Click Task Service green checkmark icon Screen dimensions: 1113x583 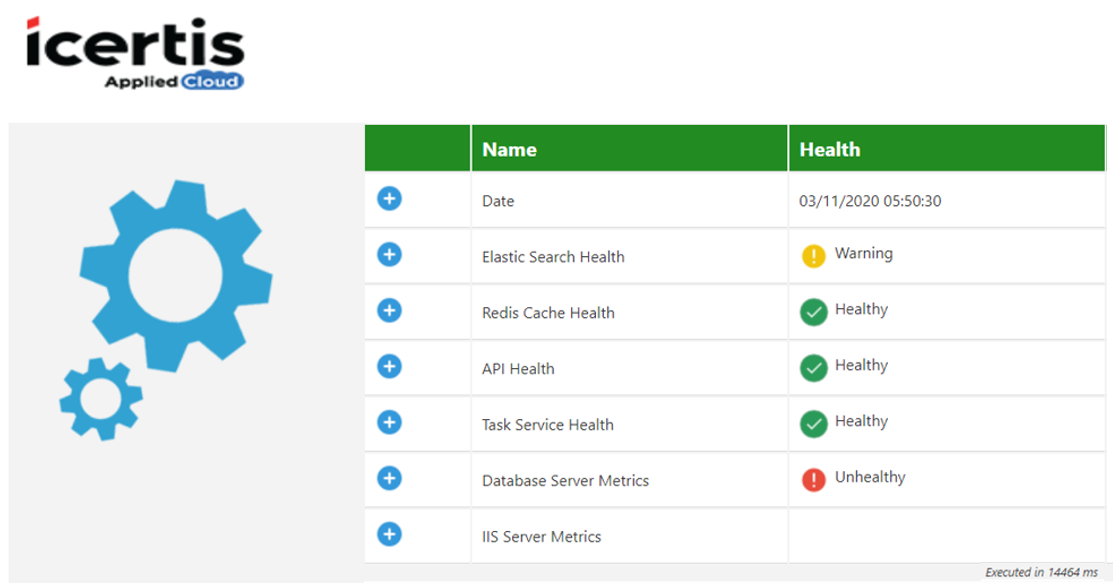pyautogui.click(x=814, y=424)
